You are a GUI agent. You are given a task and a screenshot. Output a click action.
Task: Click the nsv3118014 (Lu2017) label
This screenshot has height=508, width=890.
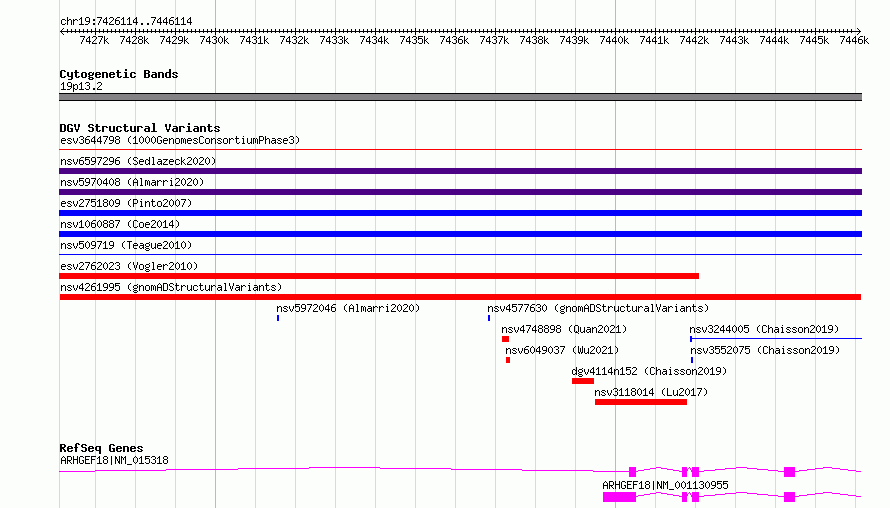click(x=651, y=392)
